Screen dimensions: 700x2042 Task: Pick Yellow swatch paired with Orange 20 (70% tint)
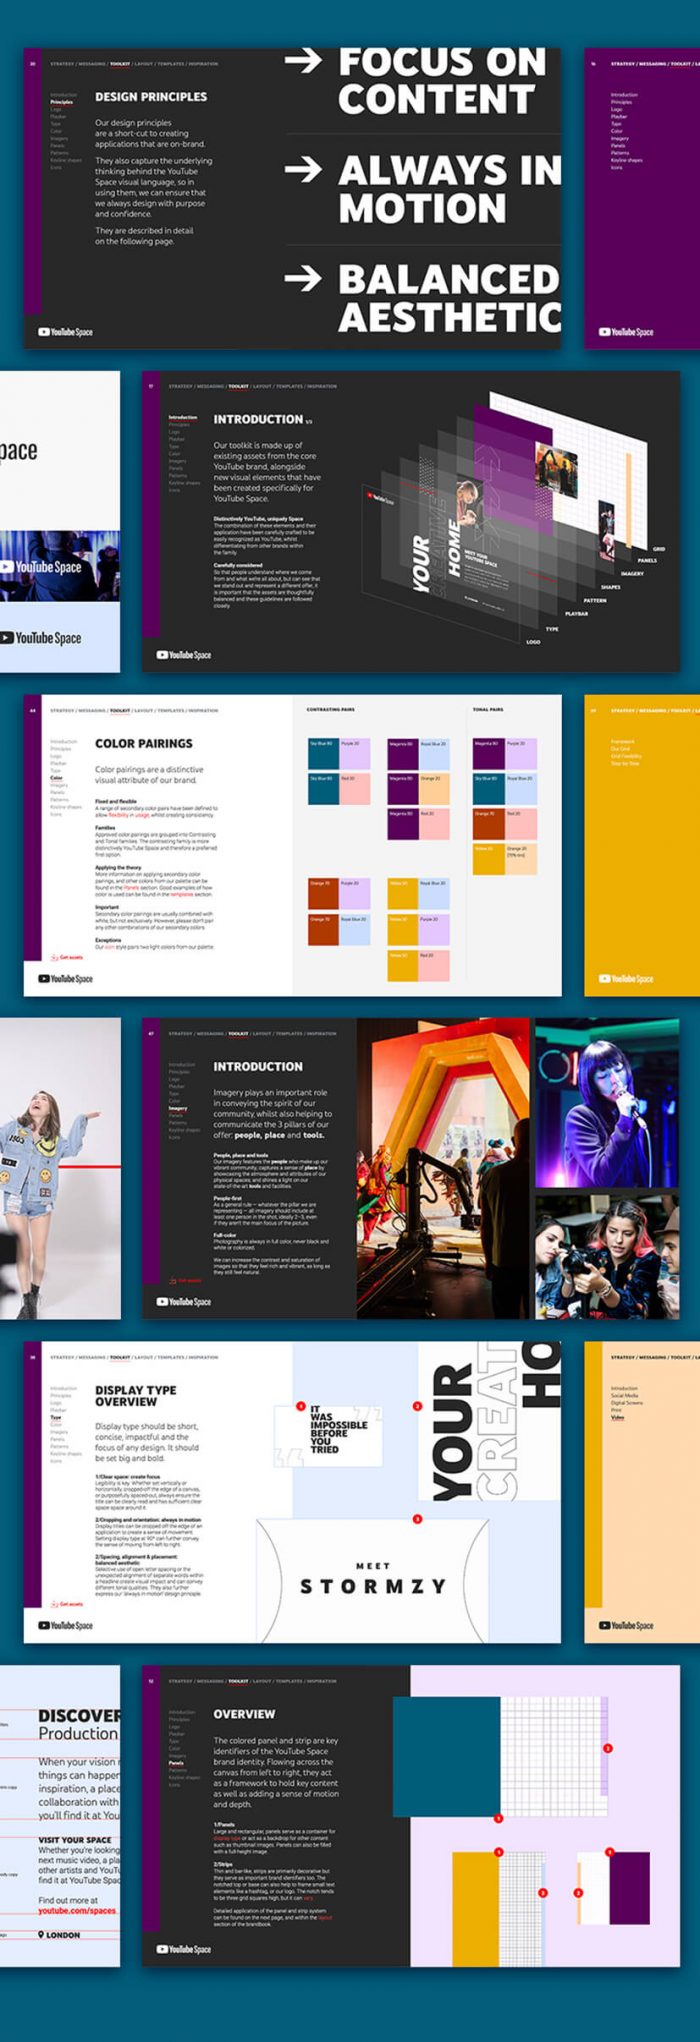[488, 860]
